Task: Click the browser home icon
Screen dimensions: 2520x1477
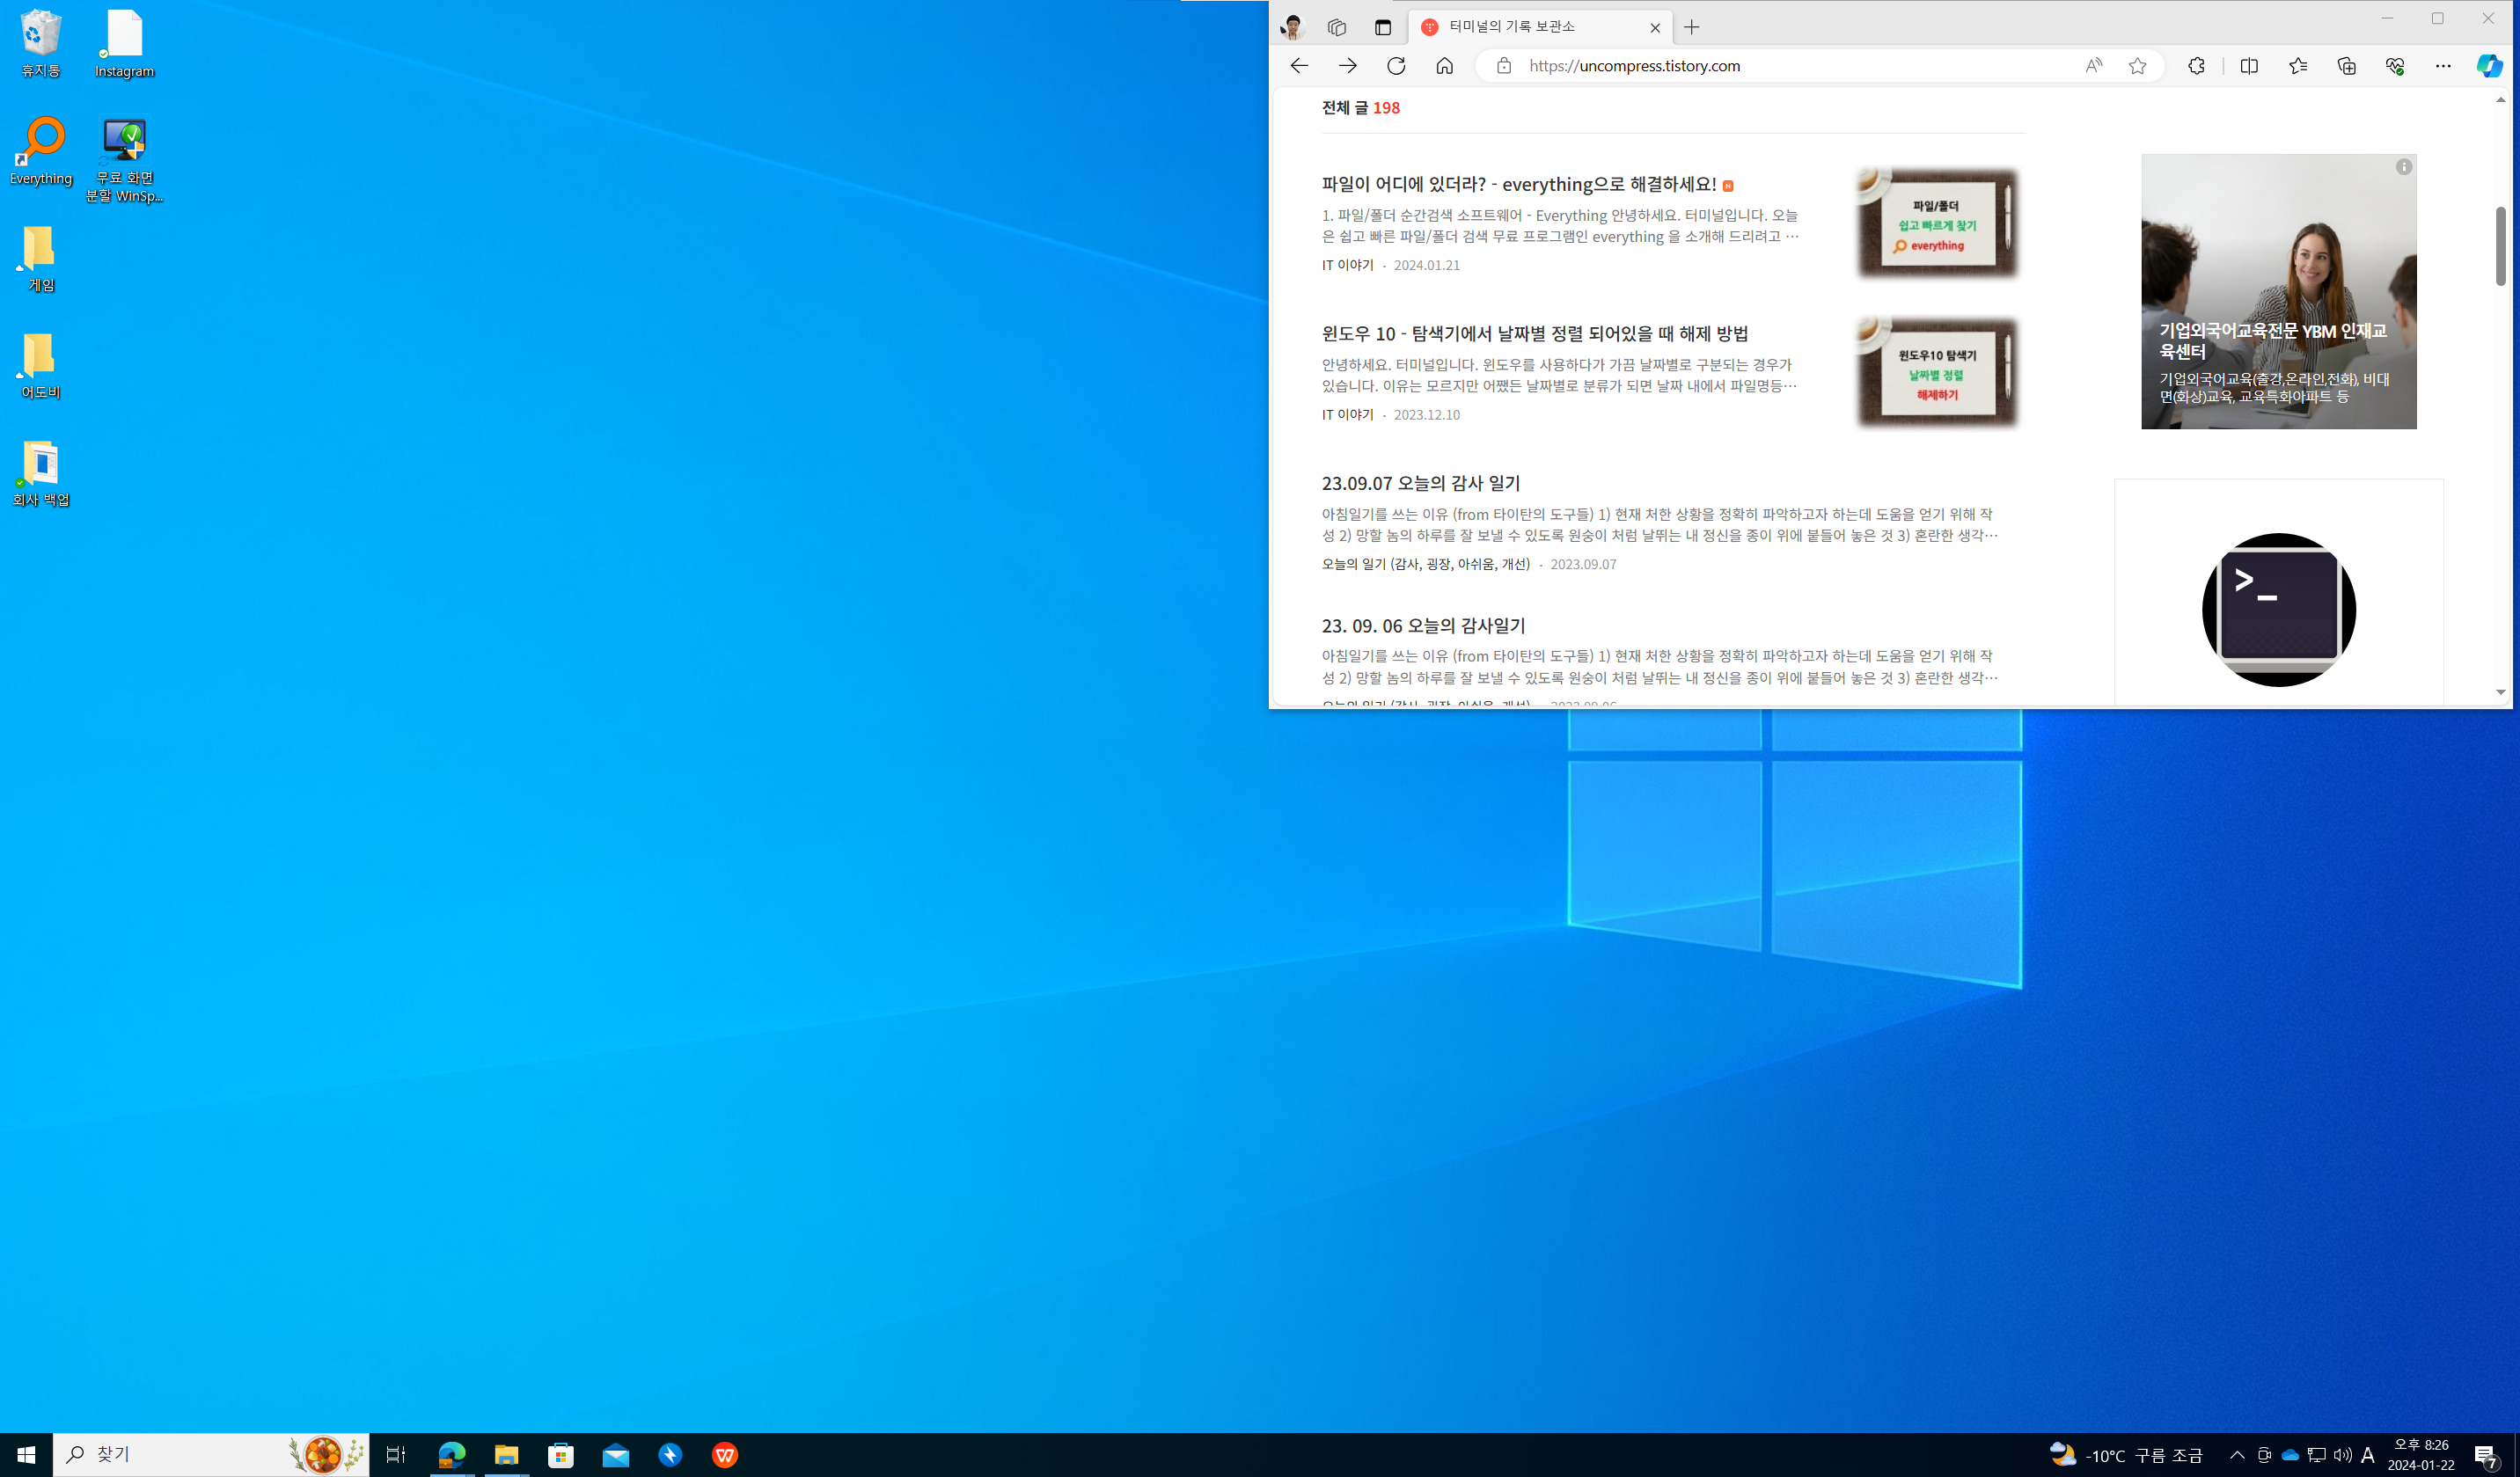Action: point(1444,66)
